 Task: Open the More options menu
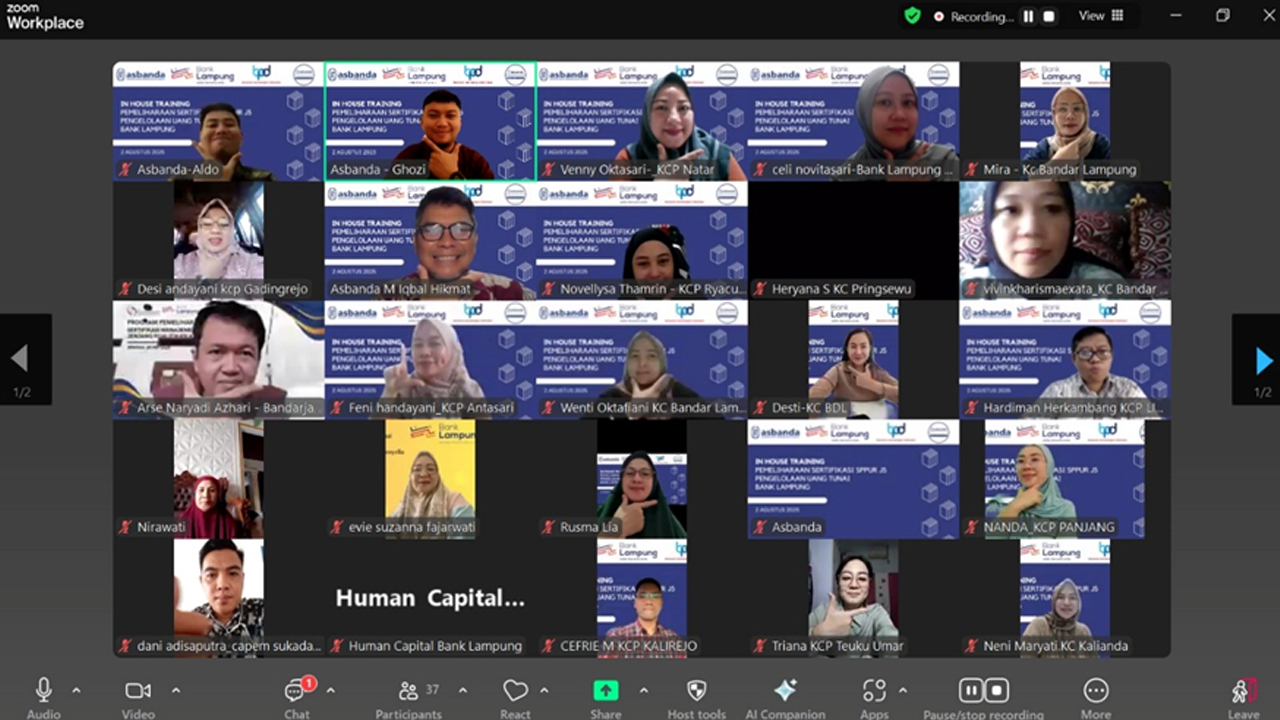tap(1096, 692)
